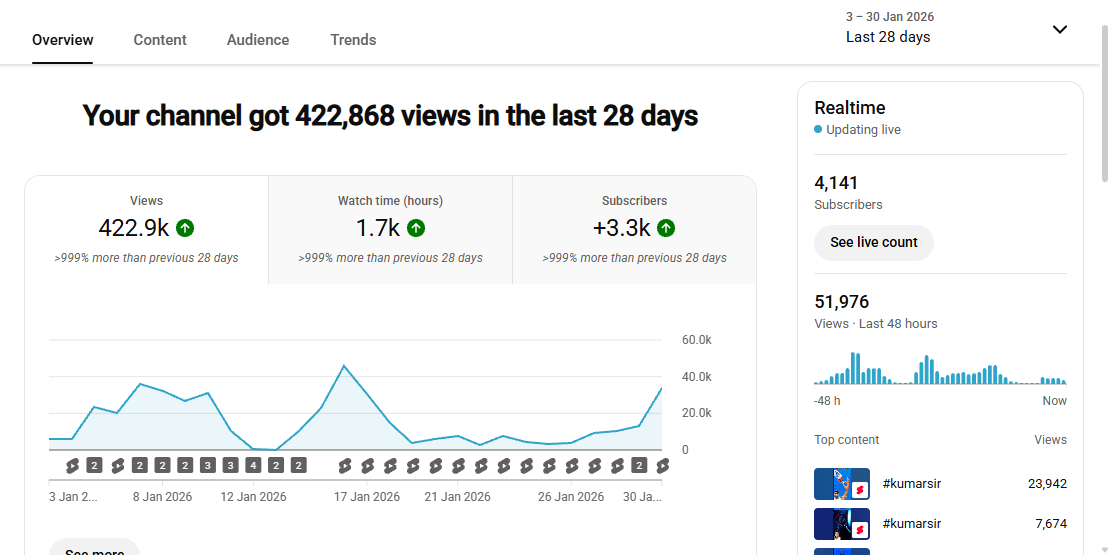Screen dimensions: 1108x555
Task: Open the Trends tab
Action: pos(353,40)
